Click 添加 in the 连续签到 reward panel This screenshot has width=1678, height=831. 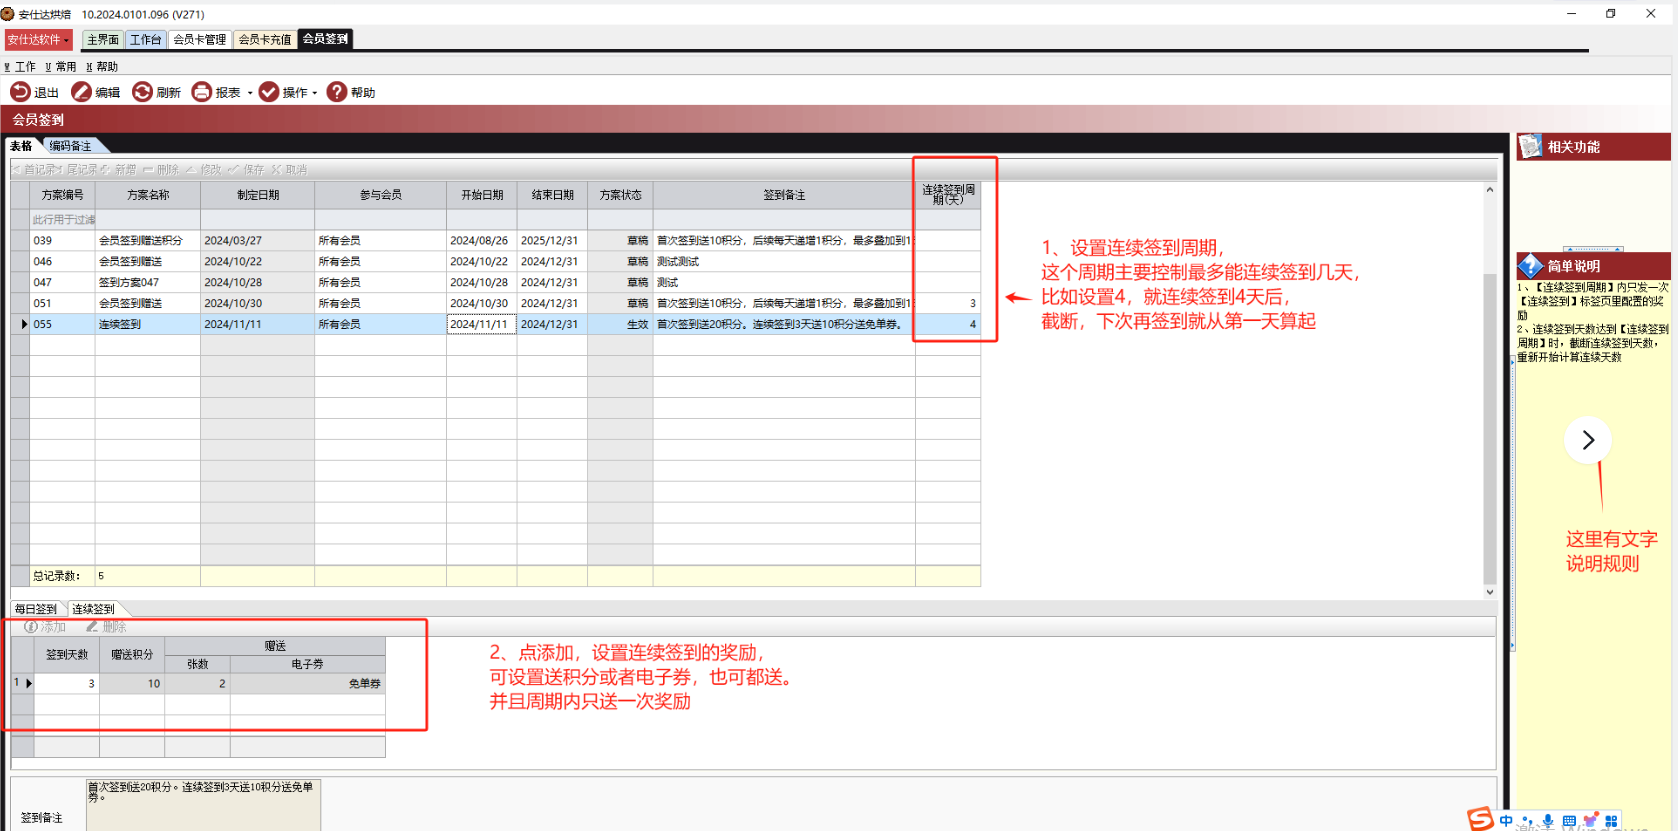click(x=45, y=627)
